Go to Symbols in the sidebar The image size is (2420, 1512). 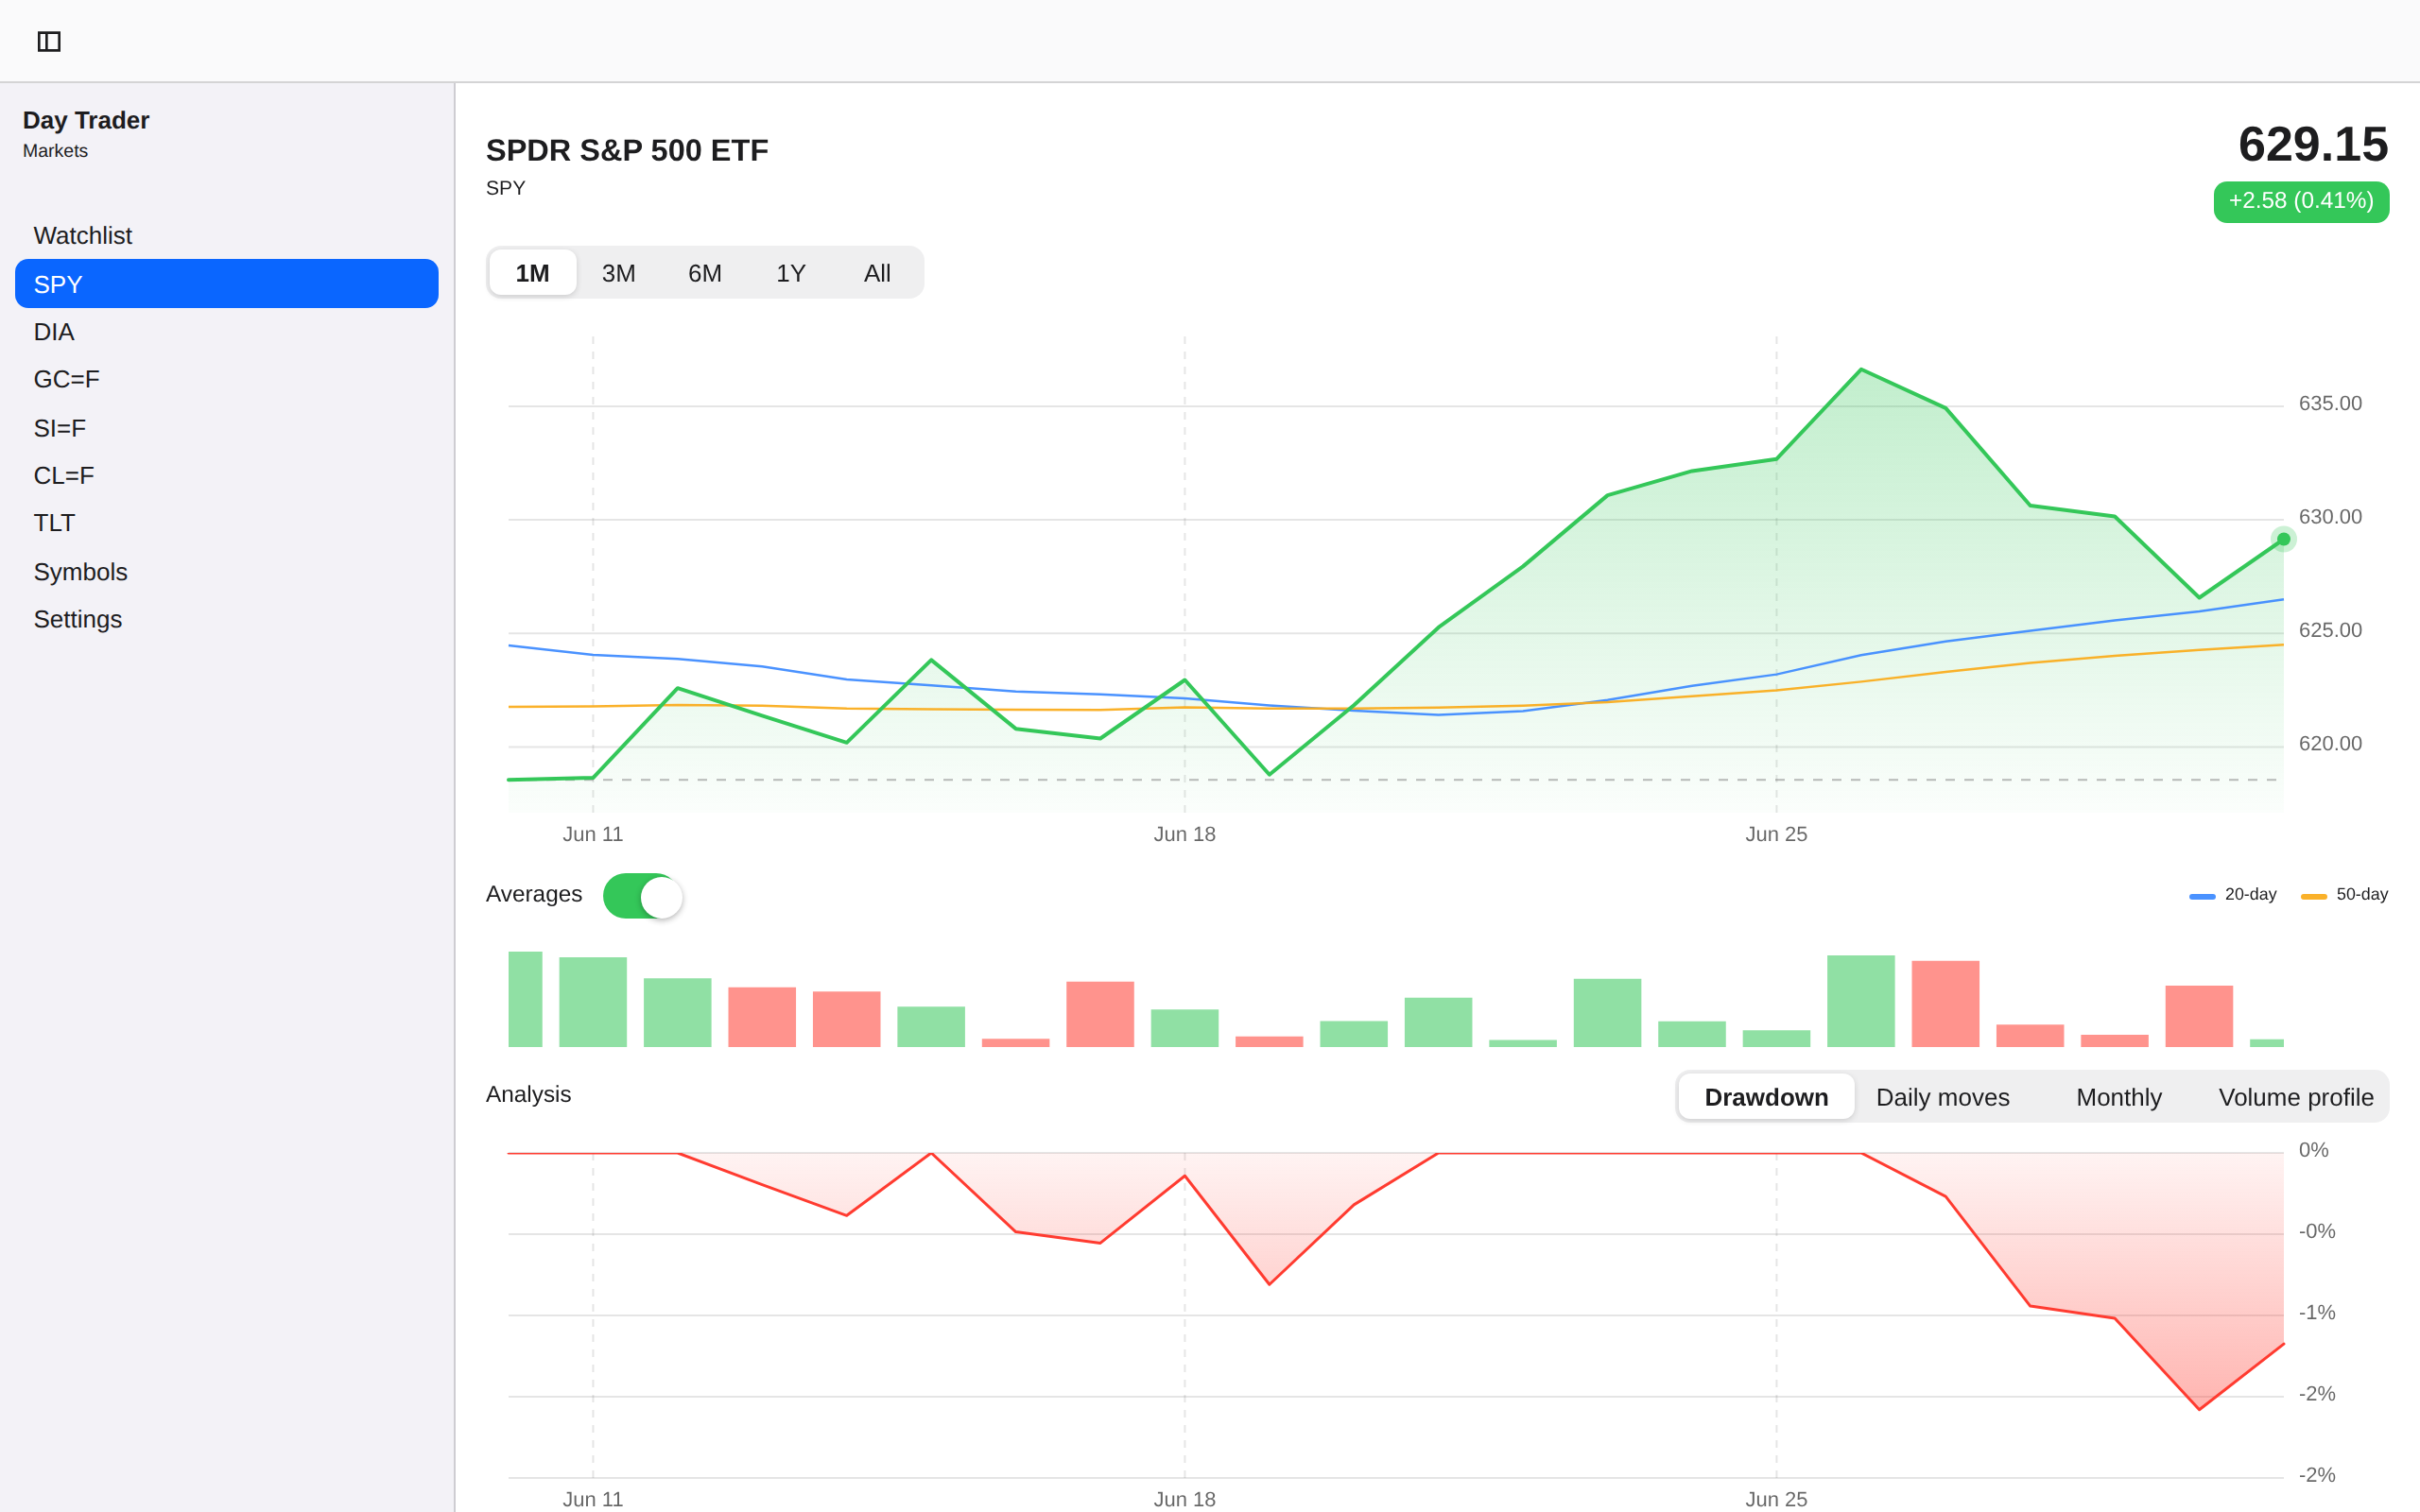click(x=227, y=572)
